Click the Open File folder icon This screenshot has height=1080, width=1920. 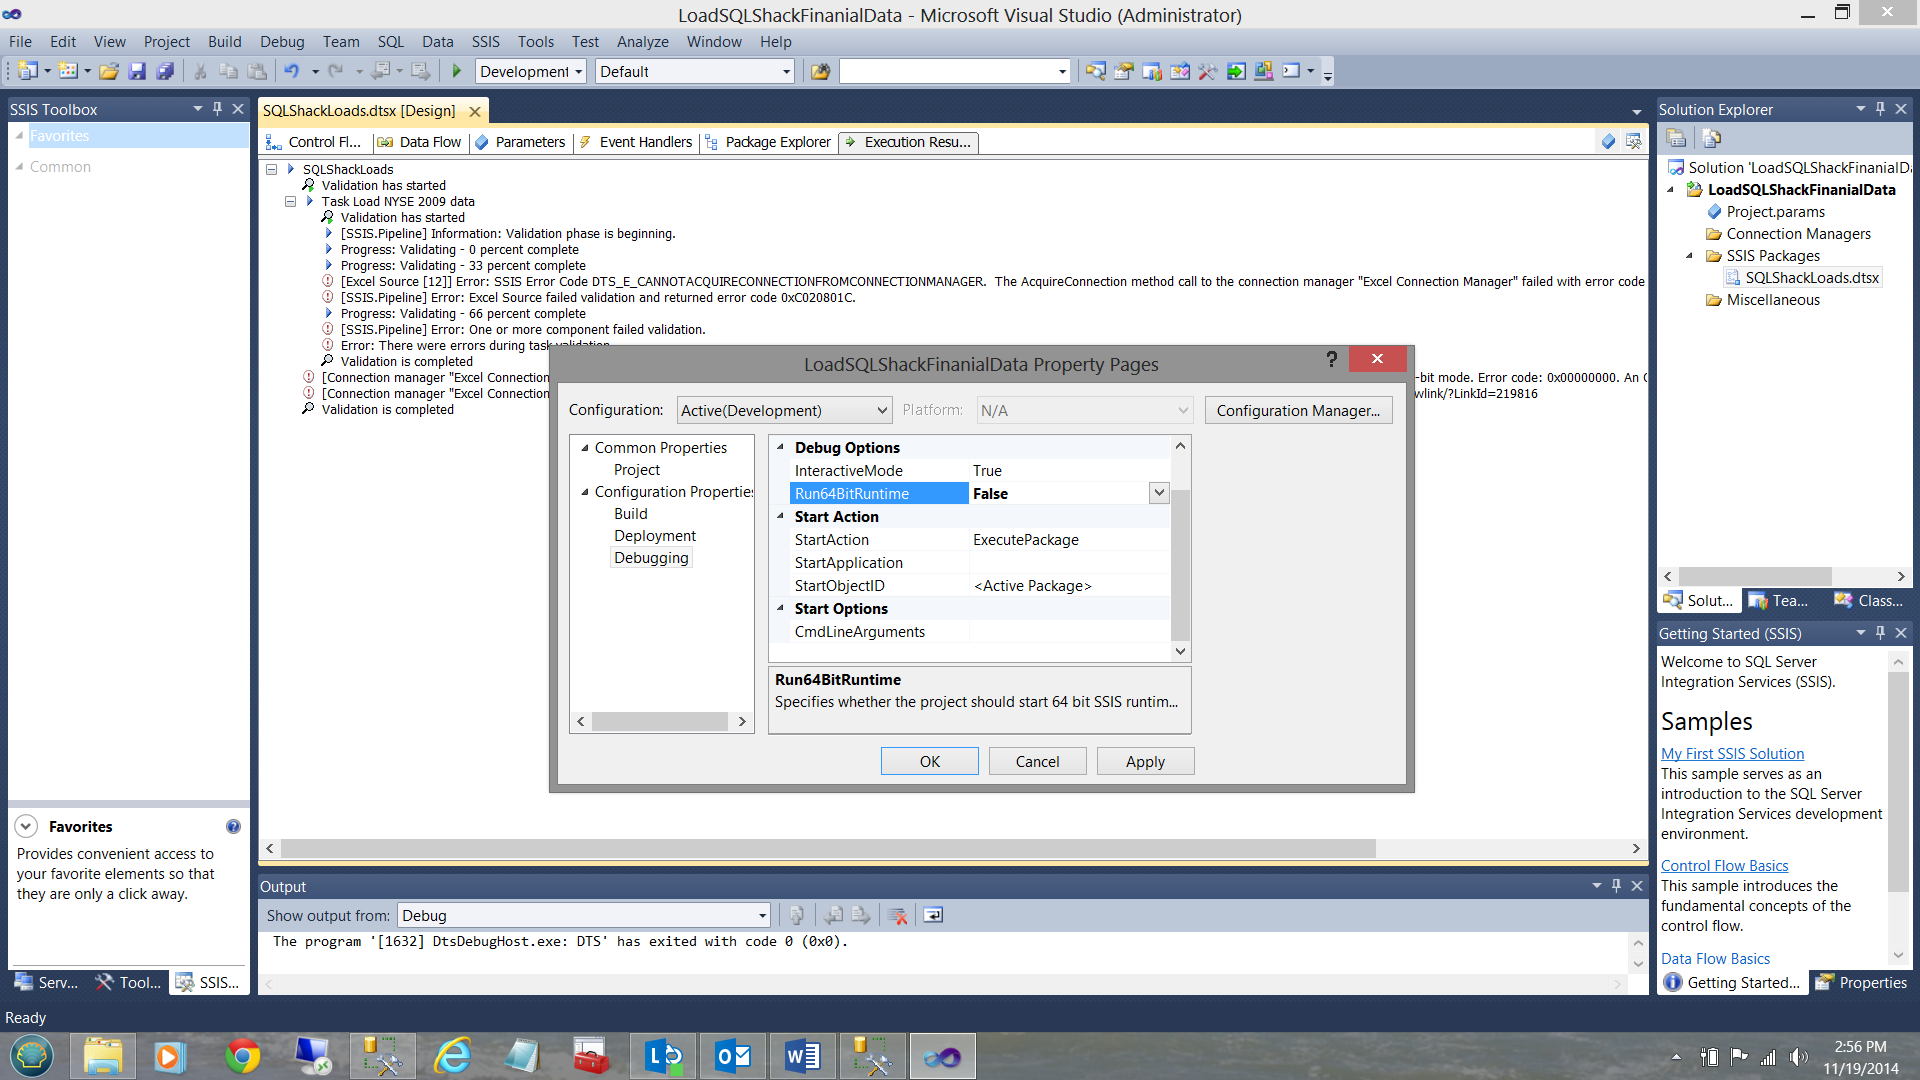click(109, 71)
